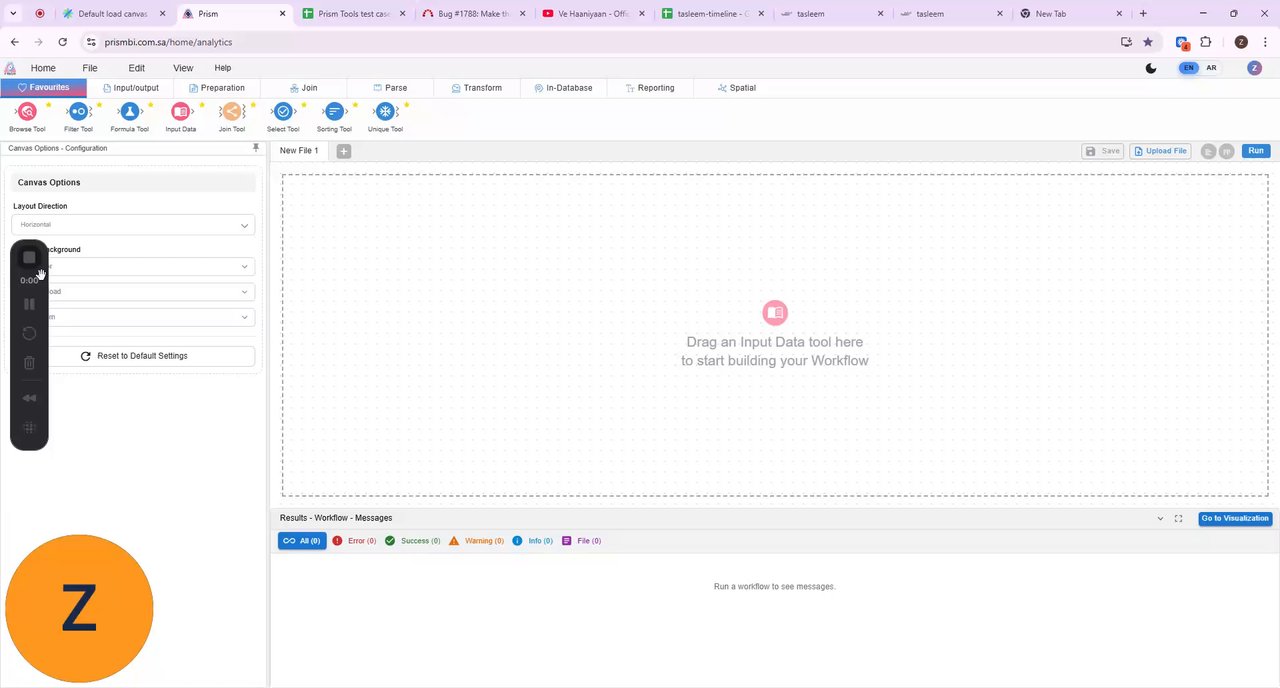
Task: Open browser Extensions puzzle icon
Action: tap(1205, 42)
